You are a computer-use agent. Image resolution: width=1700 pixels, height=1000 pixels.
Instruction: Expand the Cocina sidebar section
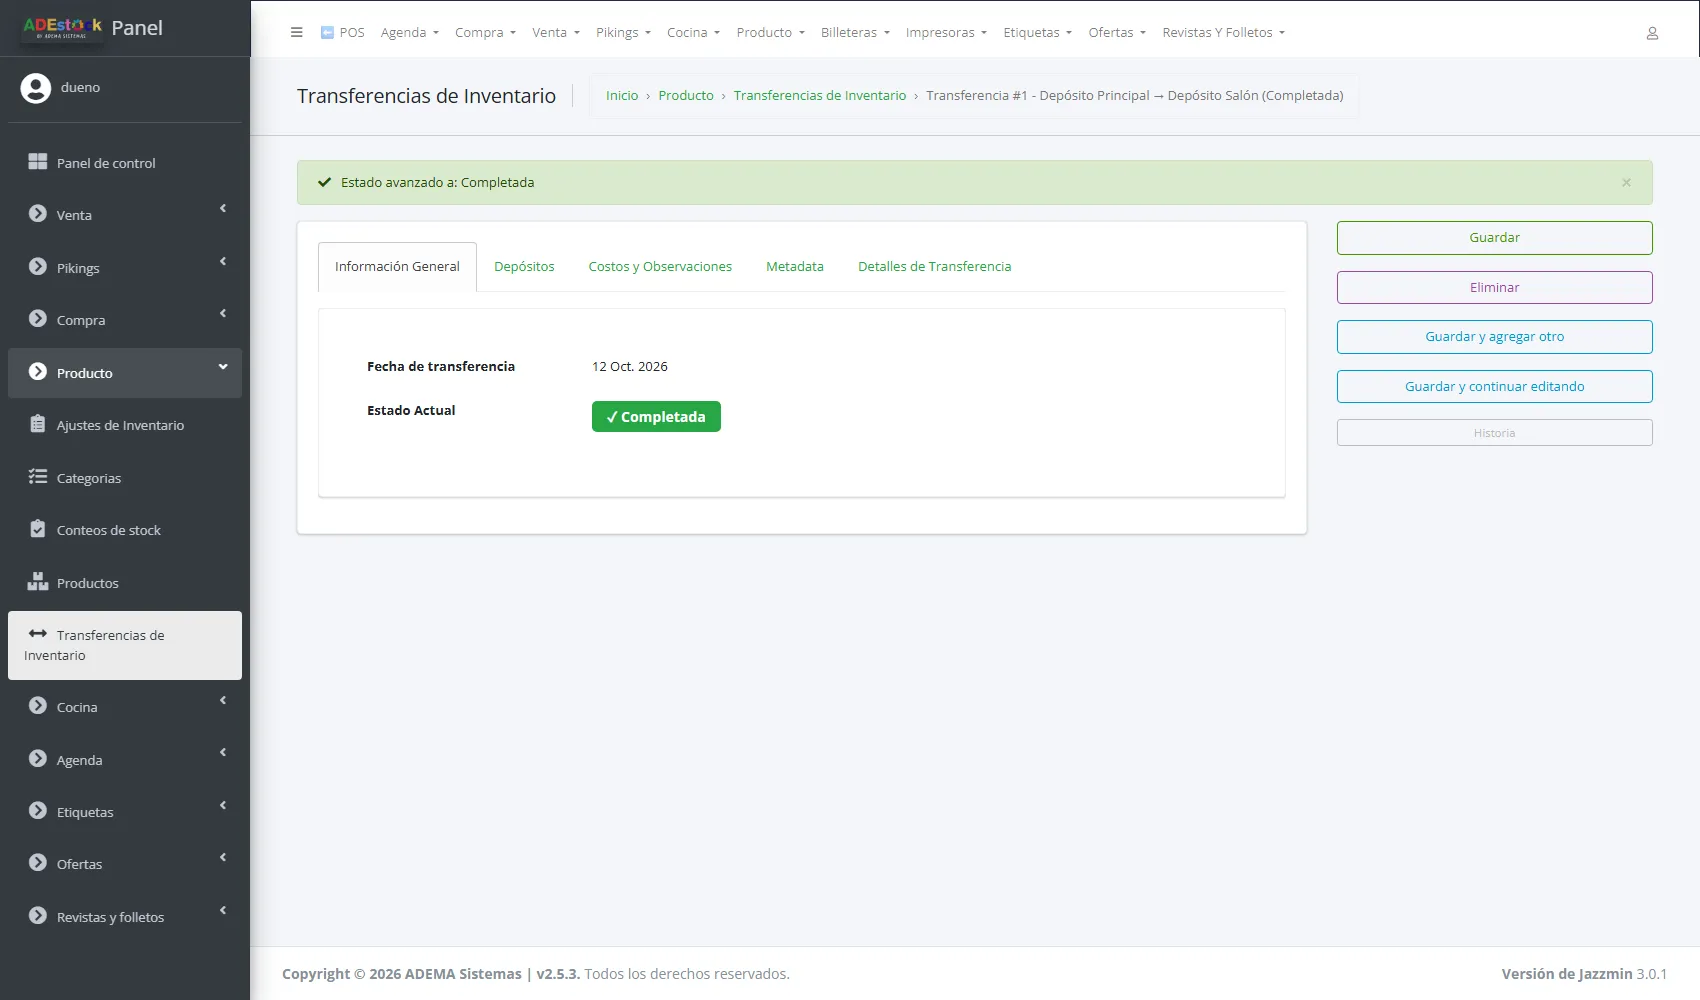point(125,706)
